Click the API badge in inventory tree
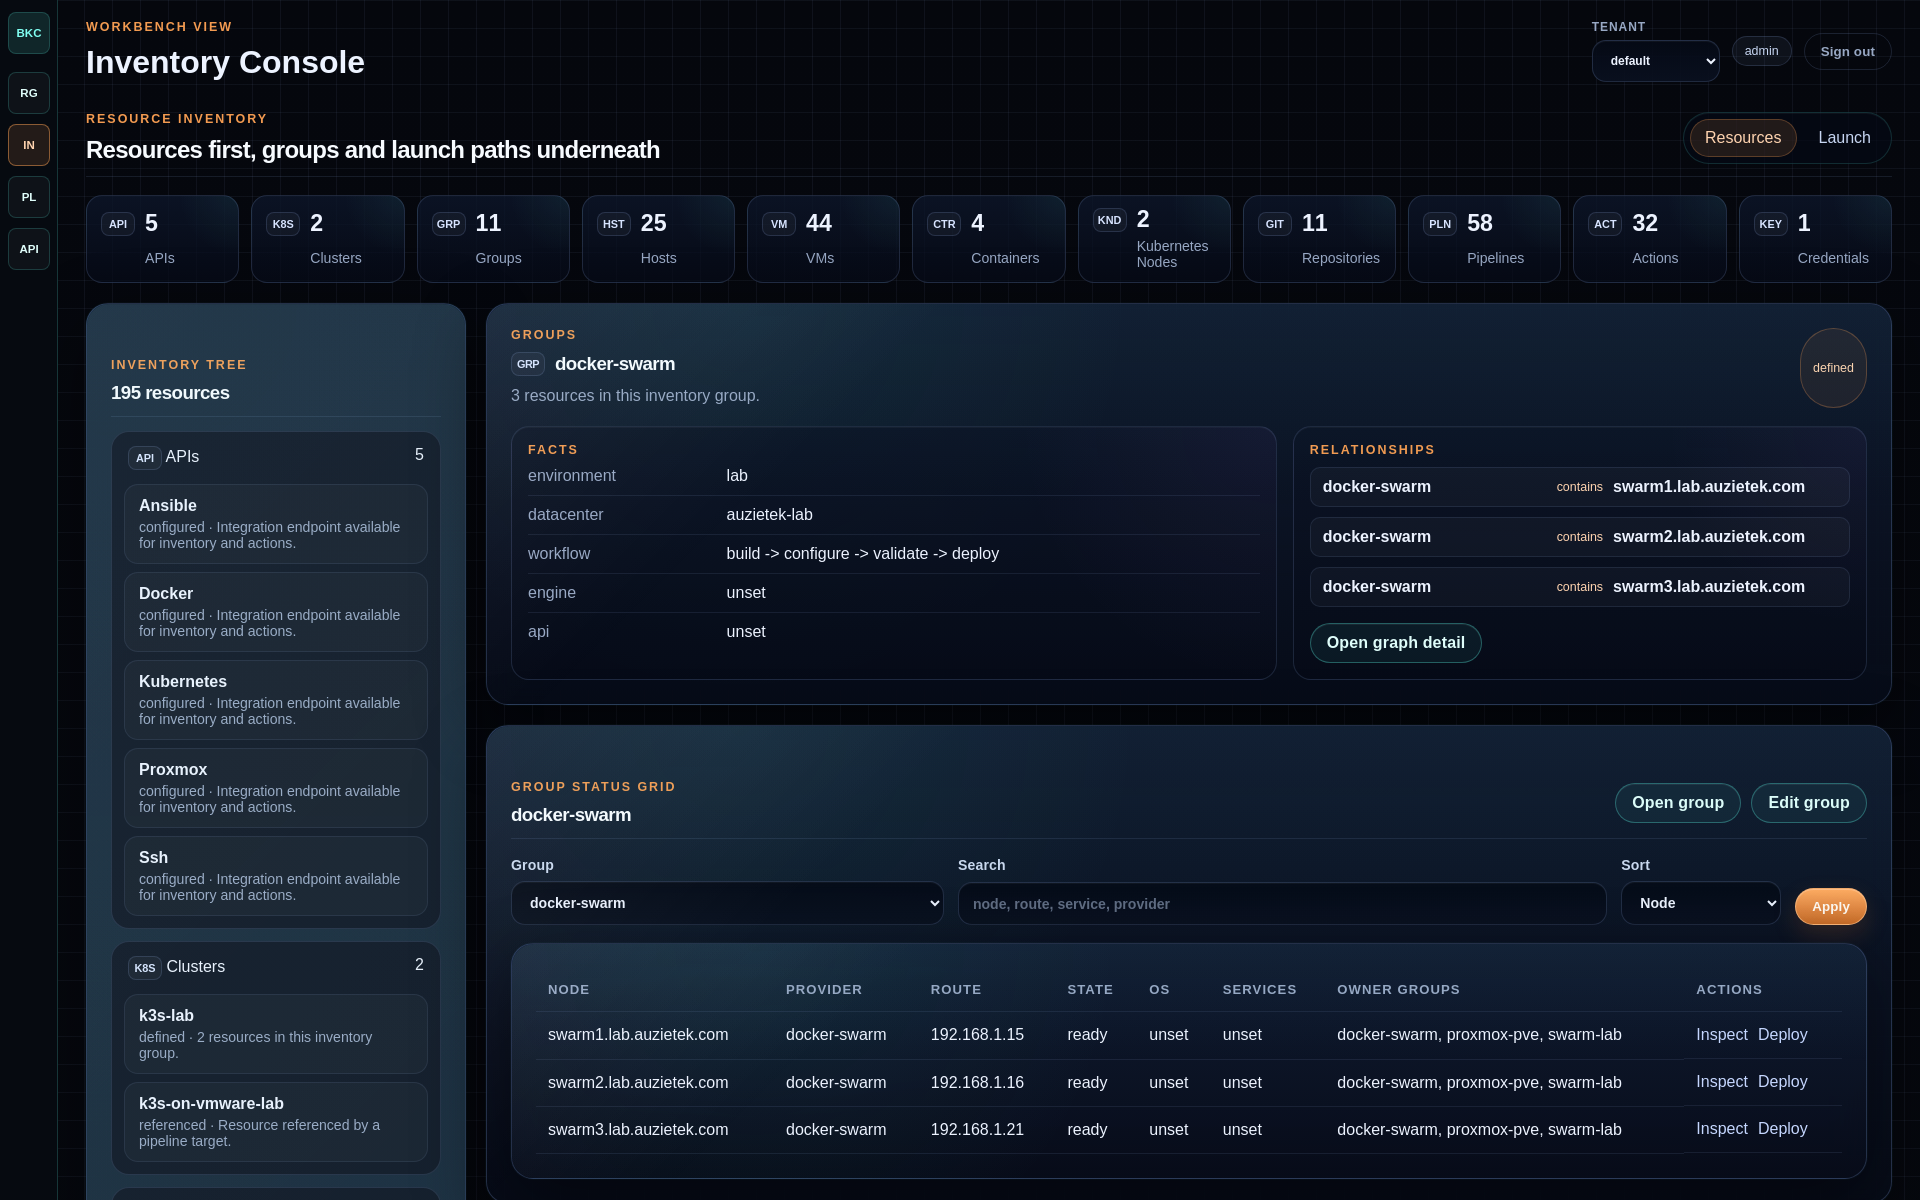The width and height of the screenshot is (1920, 1200). point(145,458)
